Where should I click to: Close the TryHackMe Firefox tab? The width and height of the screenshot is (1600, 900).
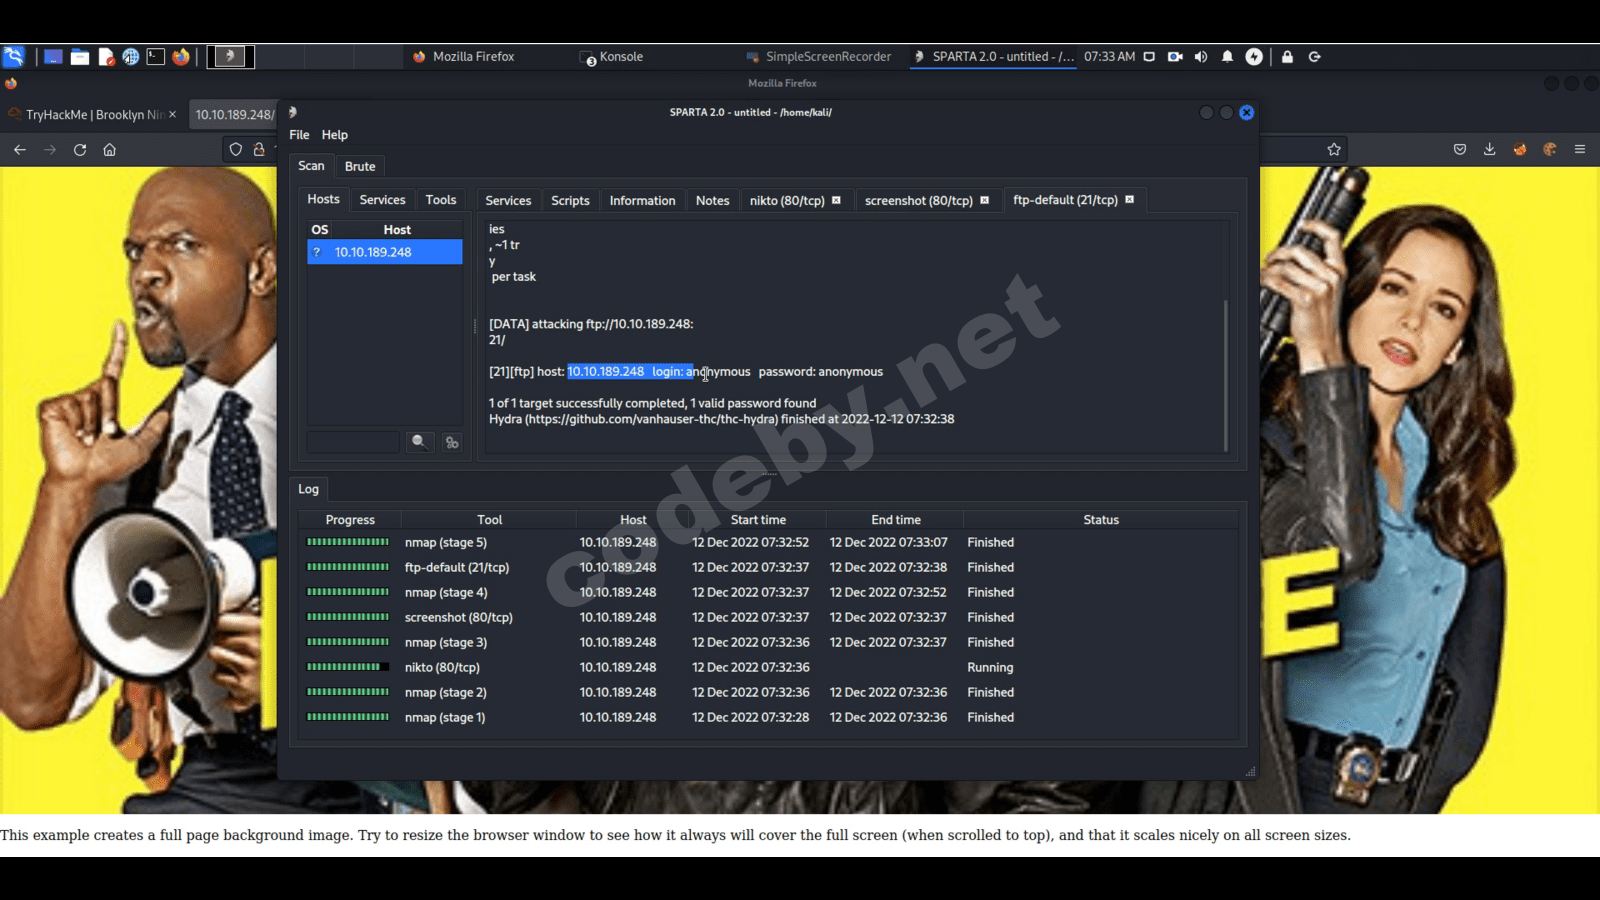point(172,115)
